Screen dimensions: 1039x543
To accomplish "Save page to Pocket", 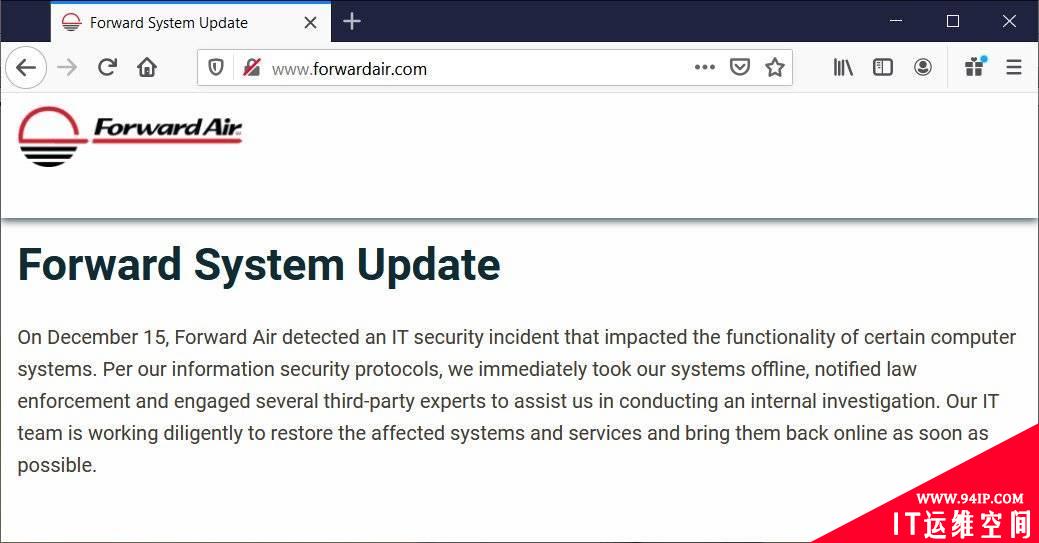I will 739,68.
